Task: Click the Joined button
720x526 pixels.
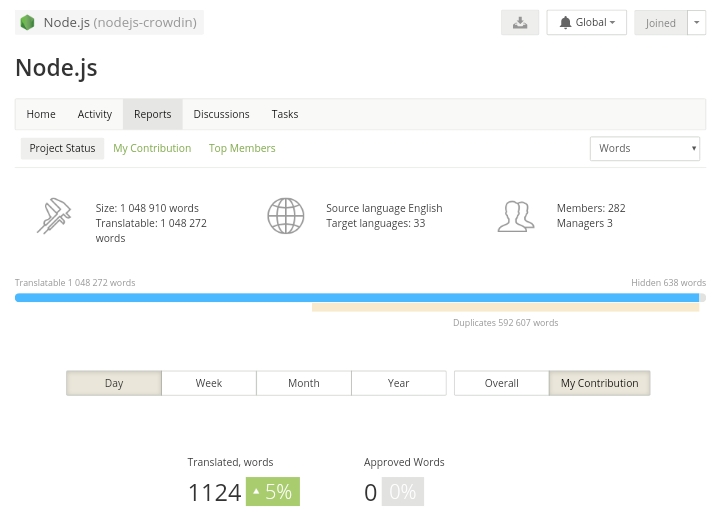Action: click(x=660, y=22)
